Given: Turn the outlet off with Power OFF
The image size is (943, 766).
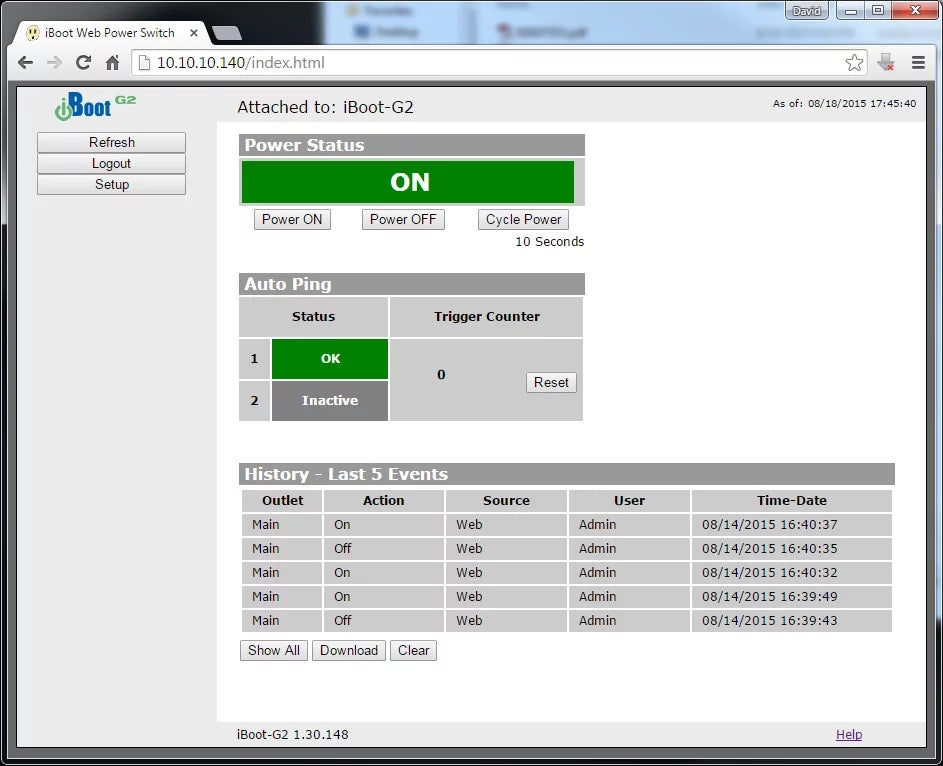Looking at the screenshot, I should pyautogui.click(x=403, y=219).
